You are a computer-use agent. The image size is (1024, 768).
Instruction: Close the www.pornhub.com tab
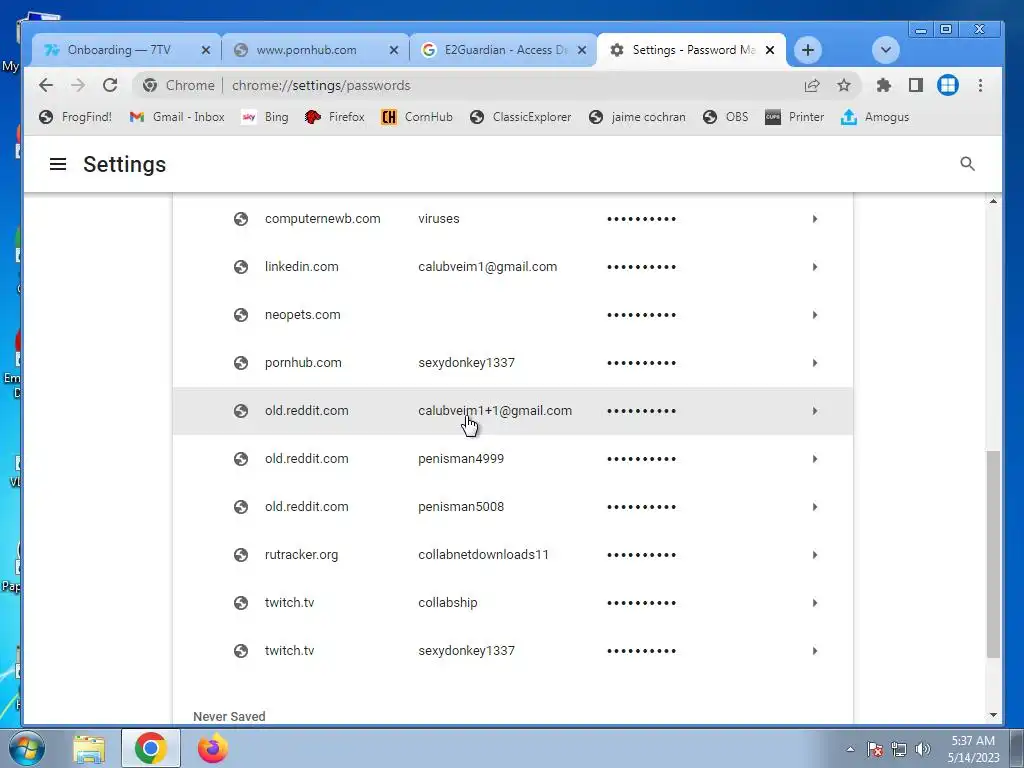point(394,50)
